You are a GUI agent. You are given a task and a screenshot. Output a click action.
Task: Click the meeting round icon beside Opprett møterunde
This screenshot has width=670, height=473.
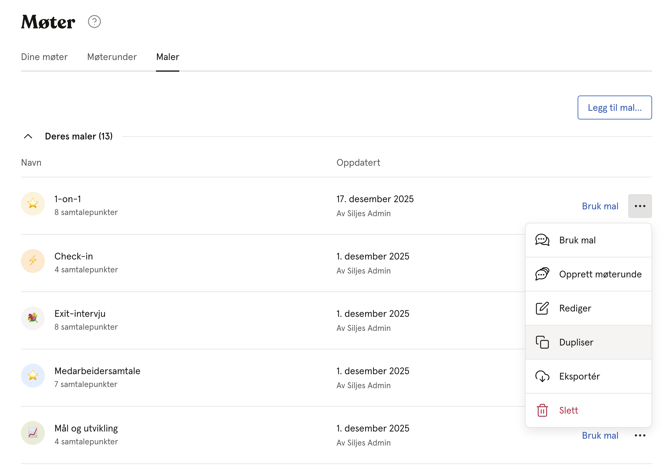coord(542,274)
